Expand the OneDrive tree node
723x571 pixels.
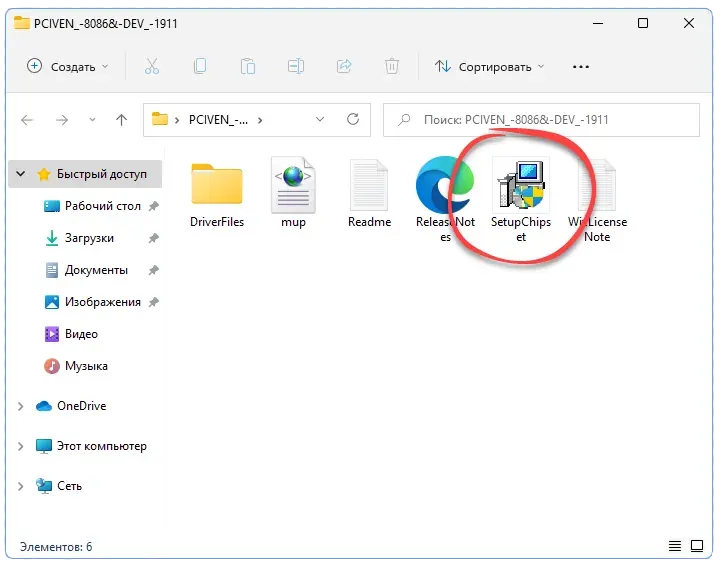20,406
